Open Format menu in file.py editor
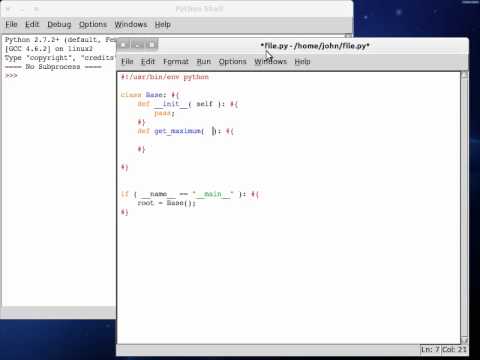 176,61
